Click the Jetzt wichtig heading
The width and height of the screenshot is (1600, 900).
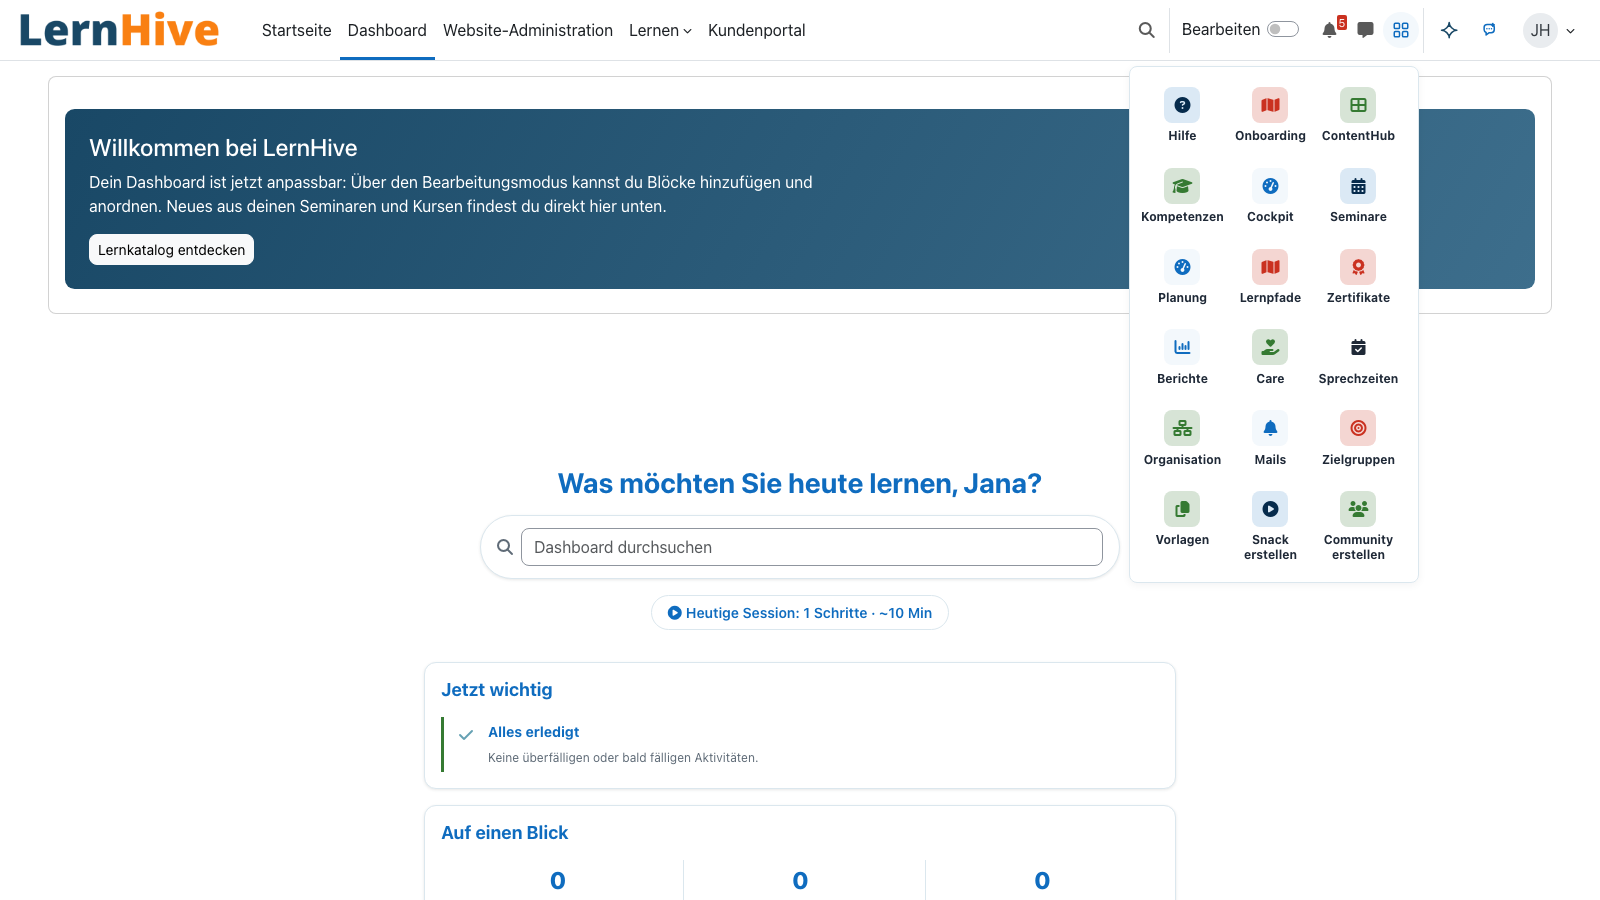[x=497, y=690]
